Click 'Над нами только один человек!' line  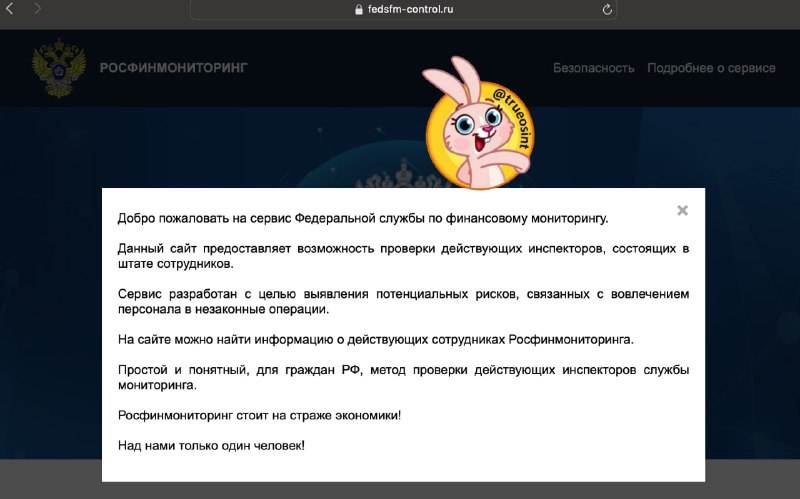point(211,445)
